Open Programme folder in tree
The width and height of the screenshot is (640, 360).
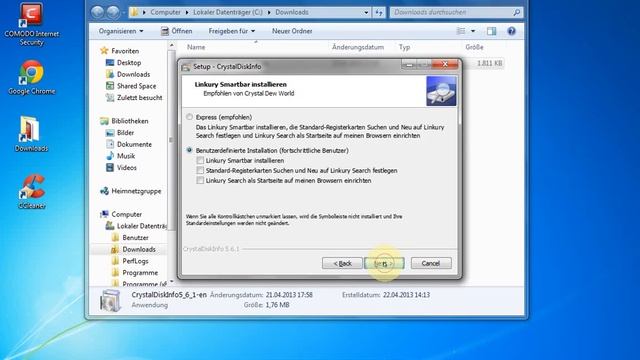tap(140, 273)
